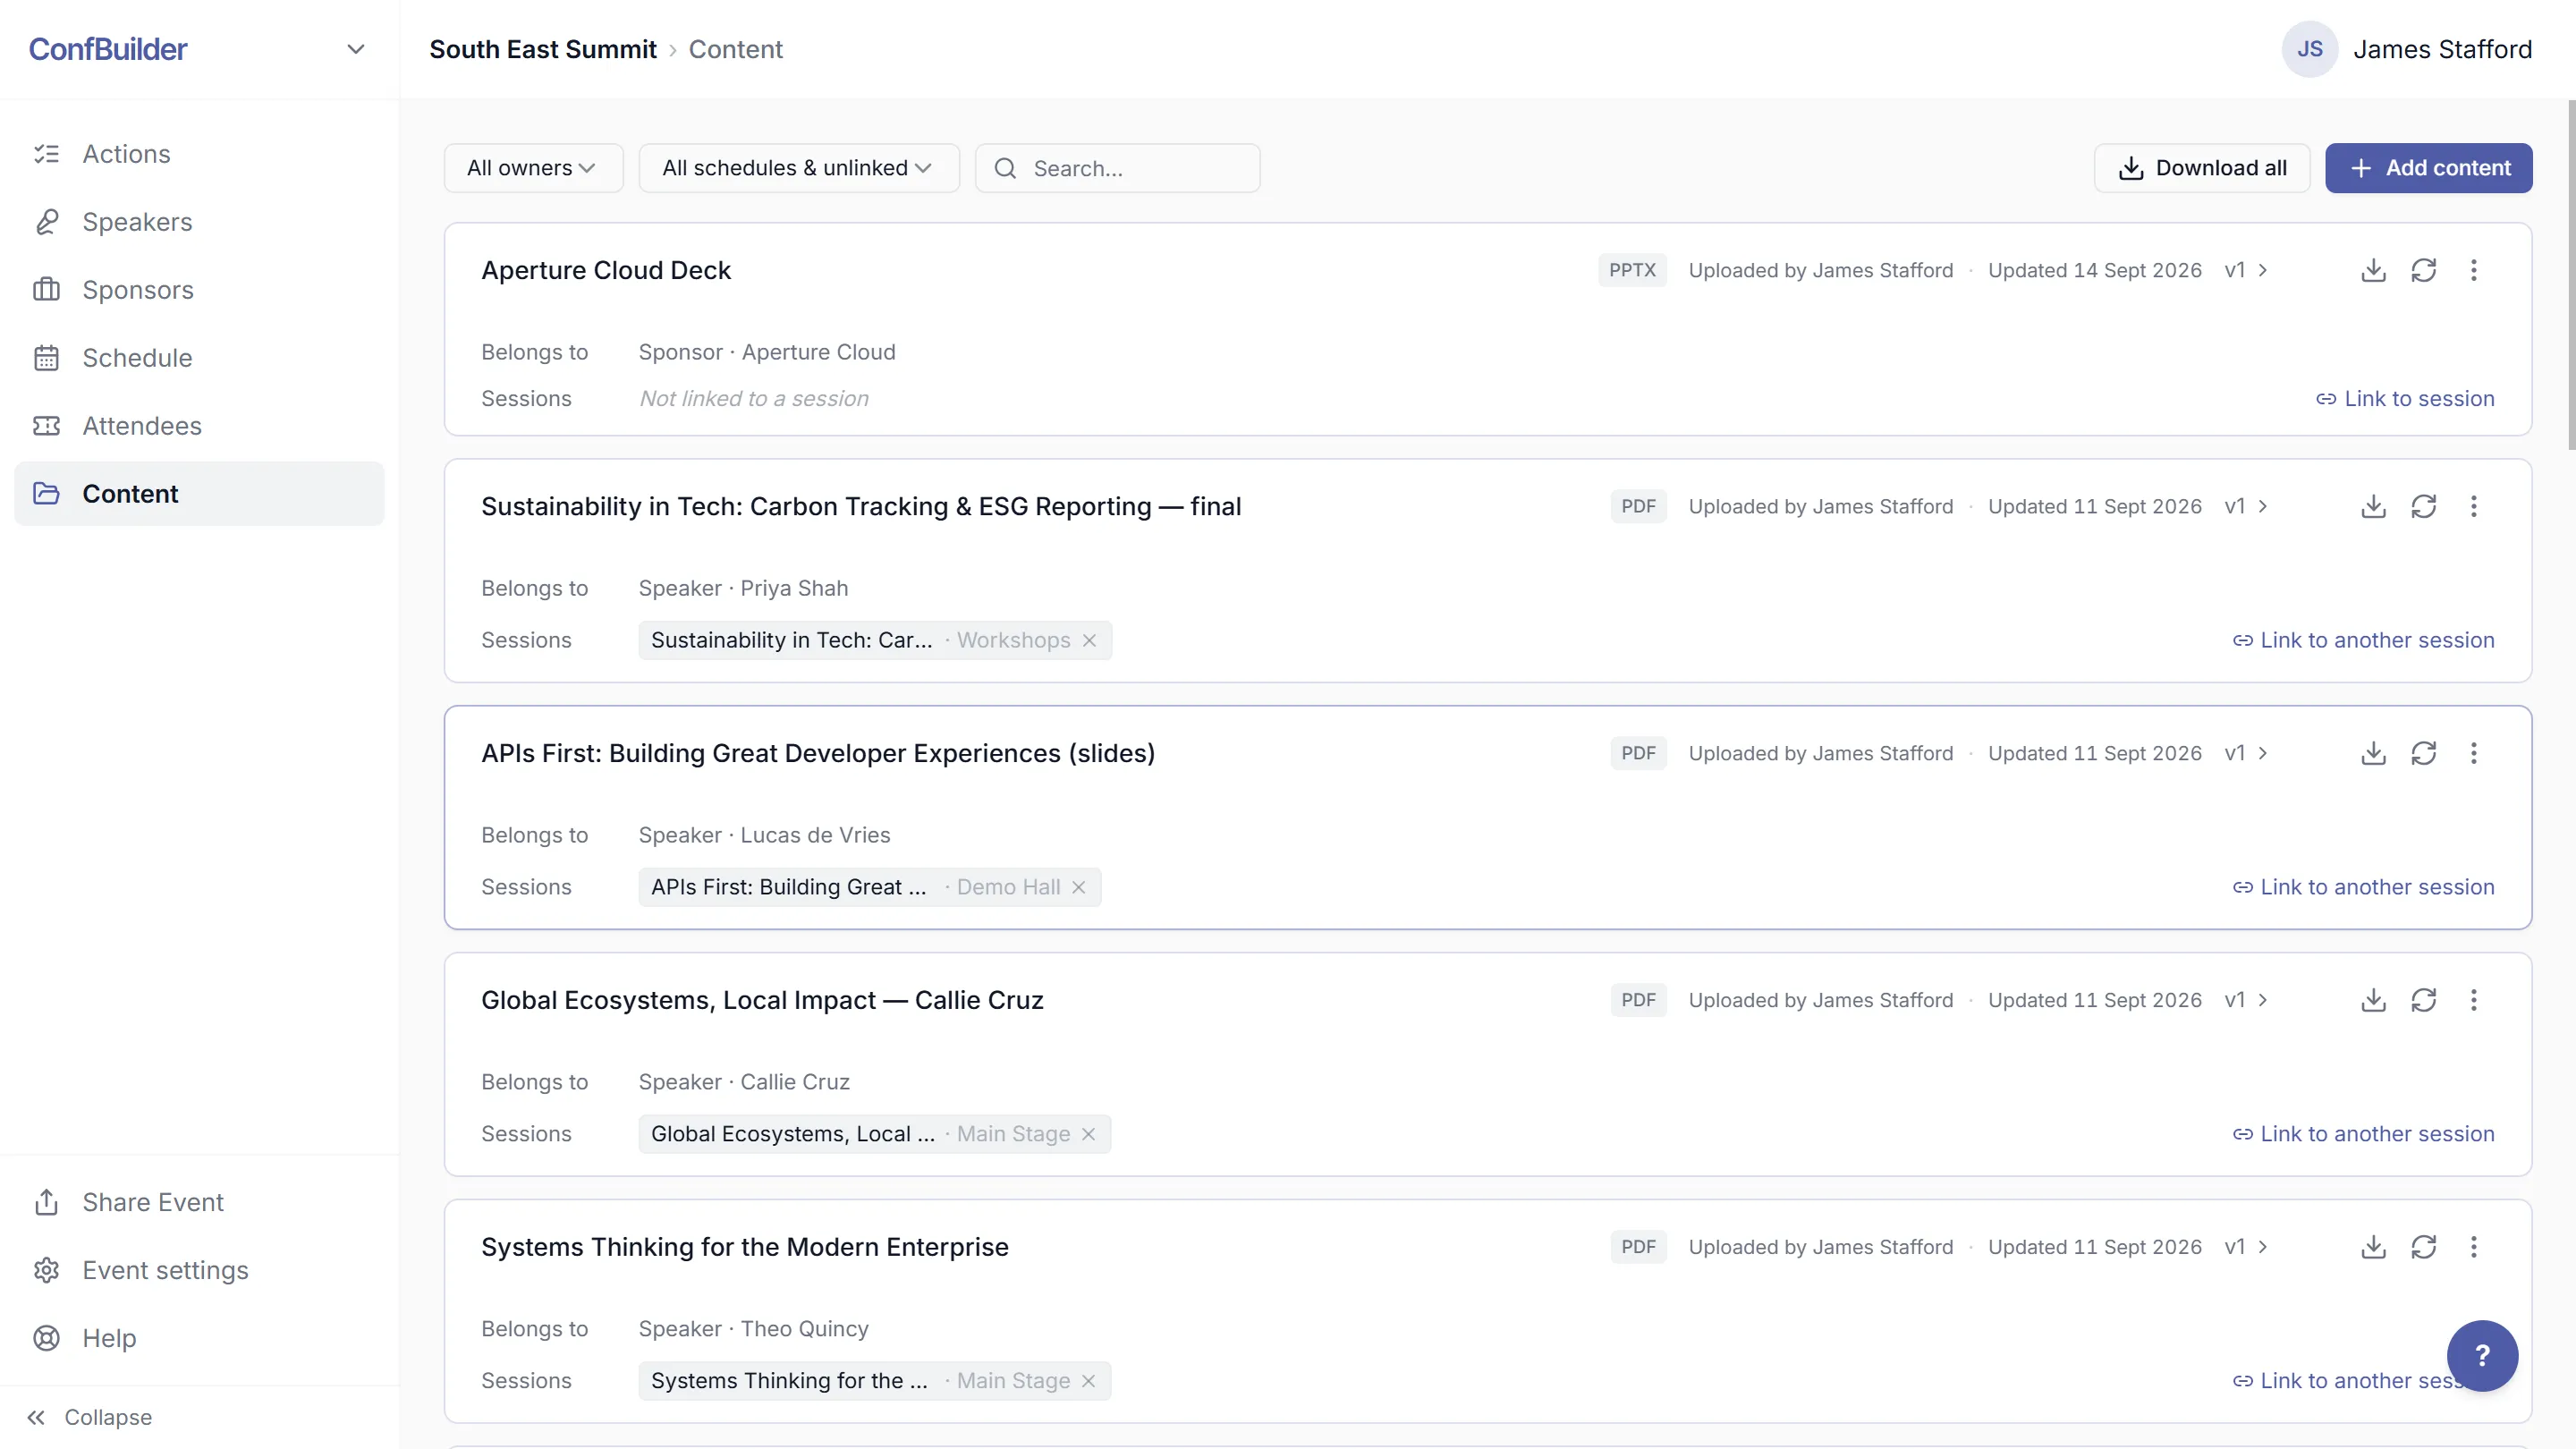Click South East Summit breadcrumb
This screenshot has height=1449, width=2576.
pyautogui.click(x=543, y=49)
